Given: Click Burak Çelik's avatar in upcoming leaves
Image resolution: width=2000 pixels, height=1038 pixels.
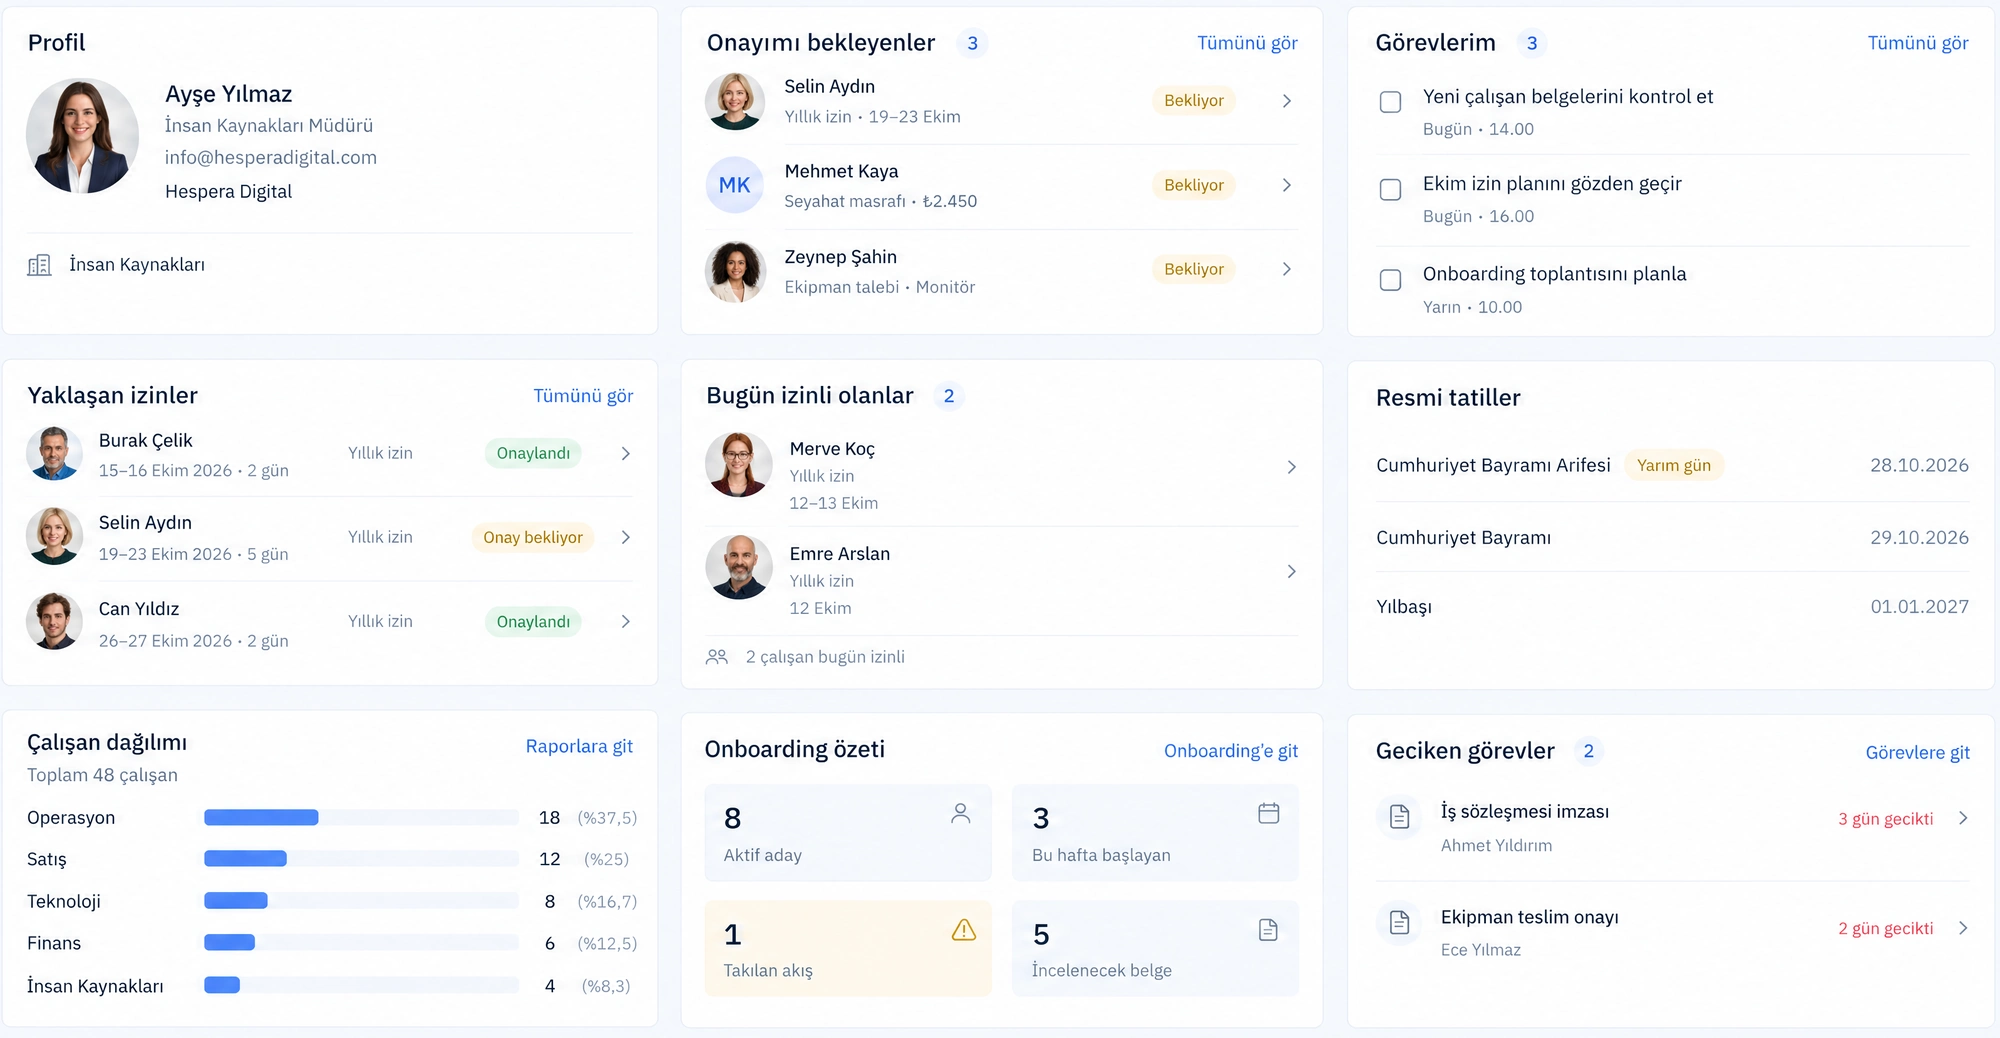Looking at the screenshot, I should click(54, 453).
